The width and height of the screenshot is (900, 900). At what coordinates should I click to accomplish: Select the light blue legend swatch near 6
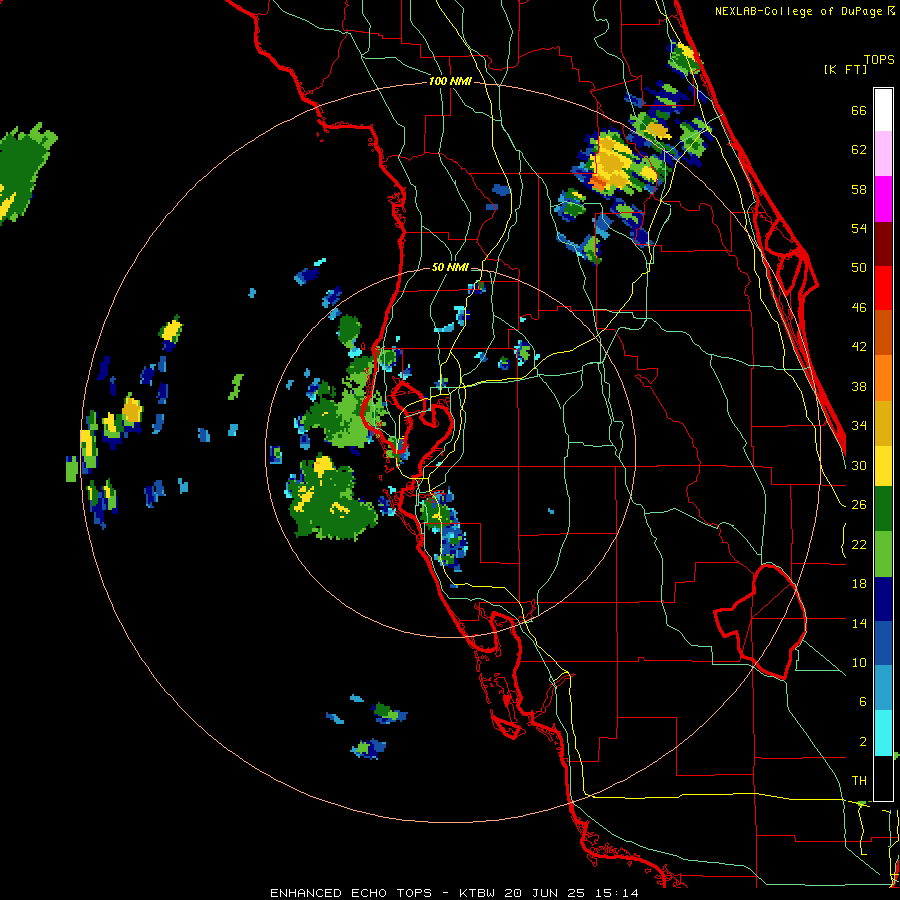(883, 688)
